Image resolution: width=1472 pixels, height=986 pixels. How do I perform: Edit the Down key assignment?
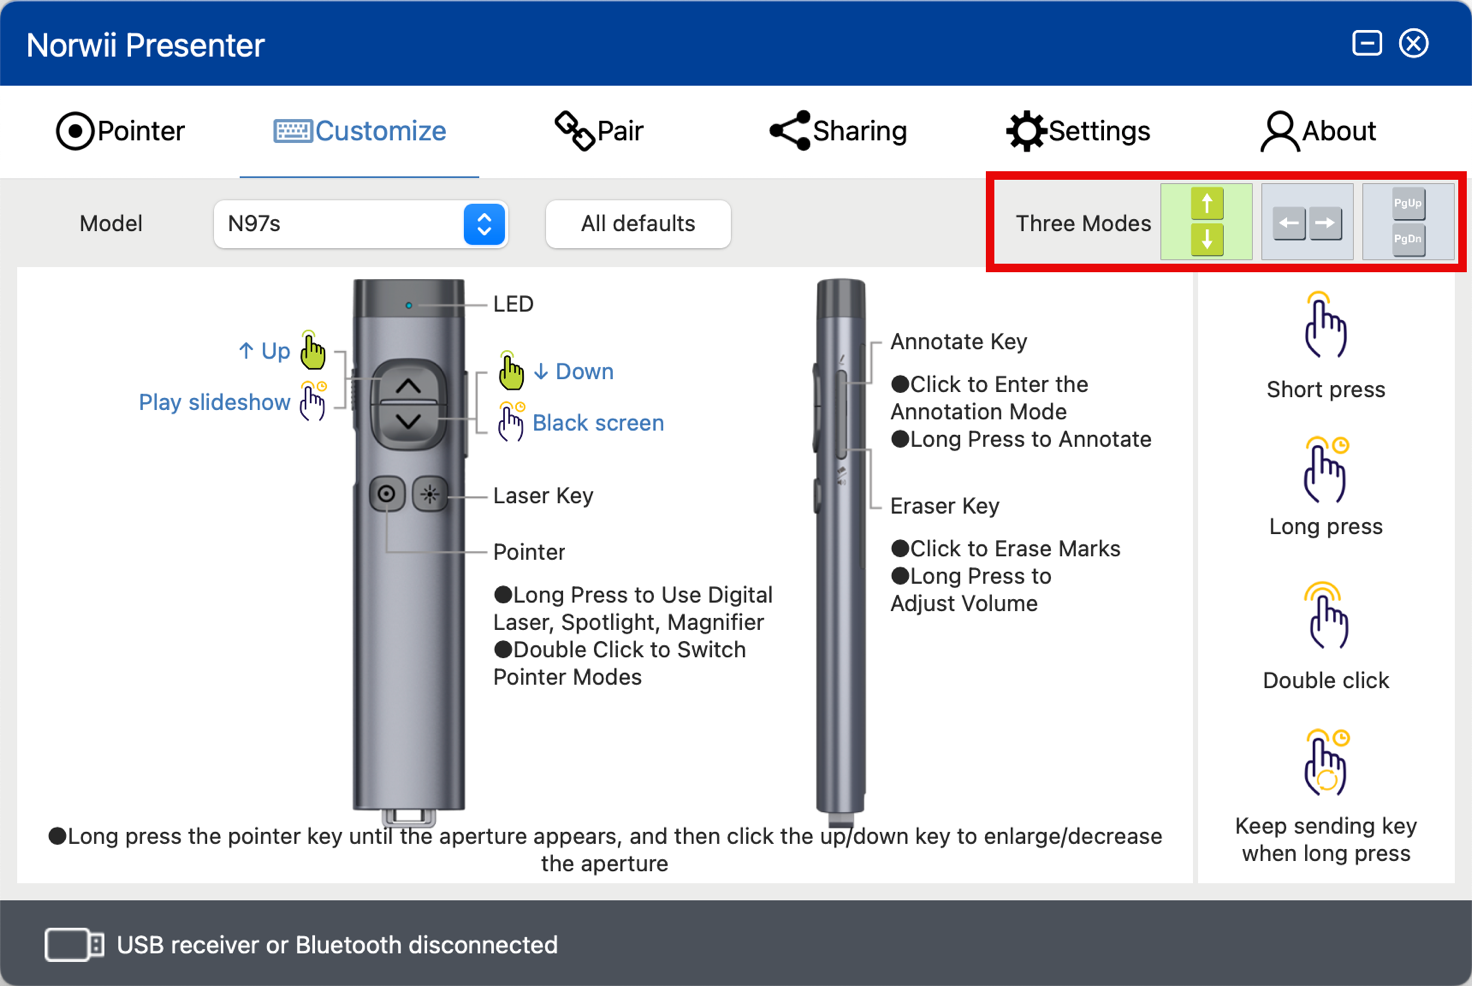[x=574, y=372]
